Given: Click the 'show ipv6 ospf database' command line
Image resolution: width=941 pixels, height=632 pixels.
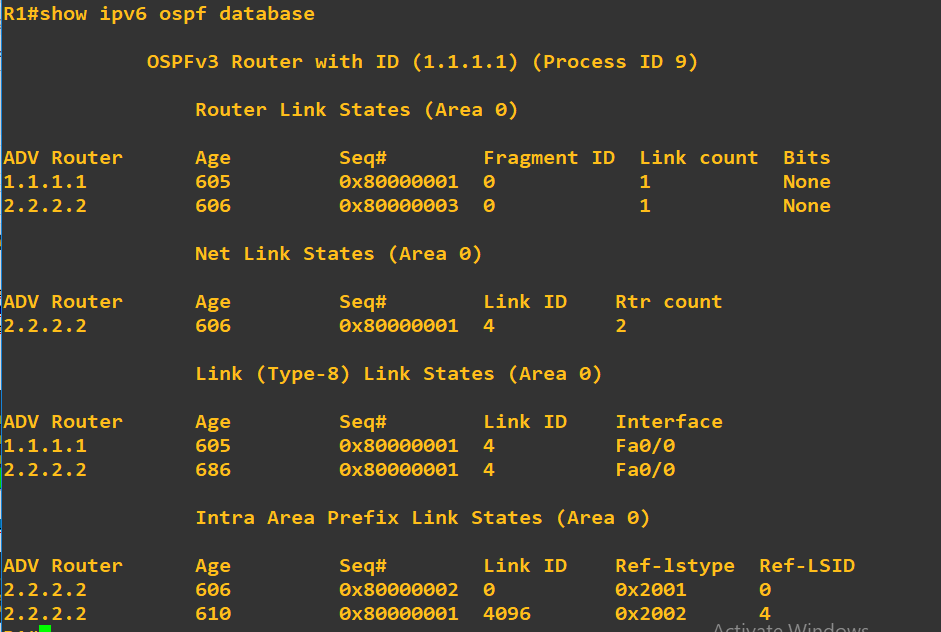Looking at the screenshot, I should tap(159, 14).
